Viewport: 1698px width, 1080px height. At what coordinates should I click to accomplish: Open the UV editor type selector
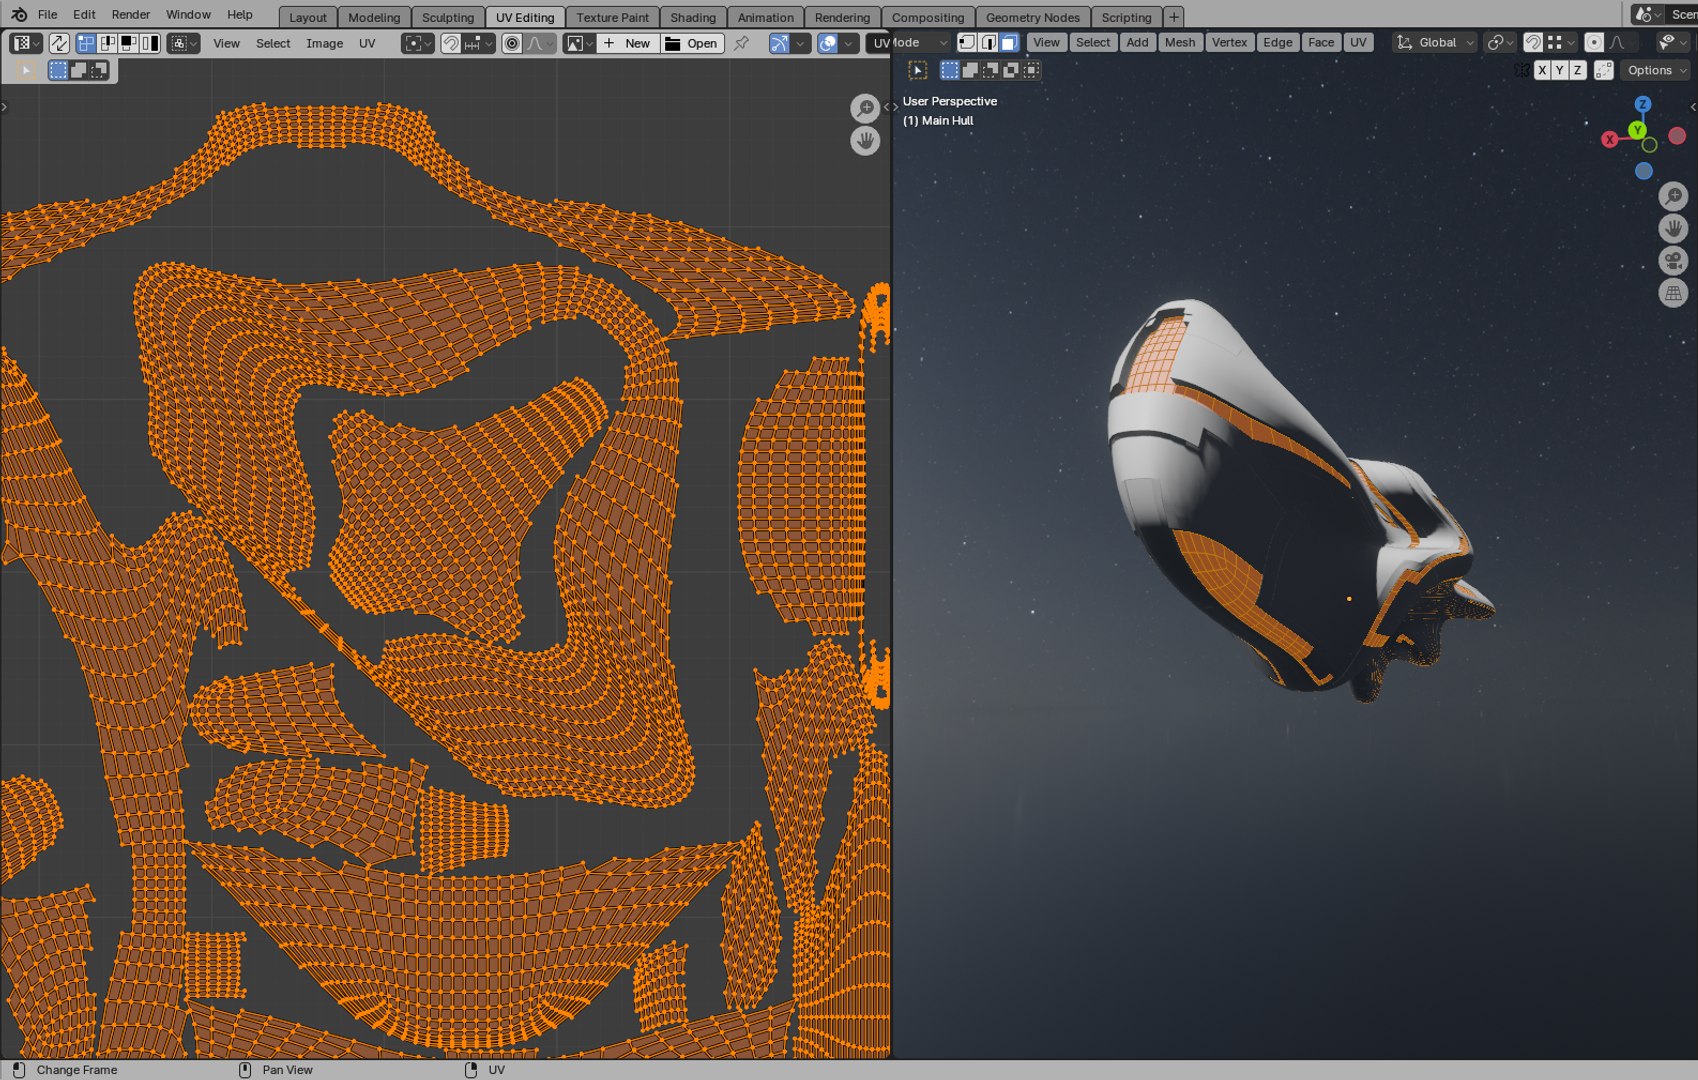coord(25,43)
